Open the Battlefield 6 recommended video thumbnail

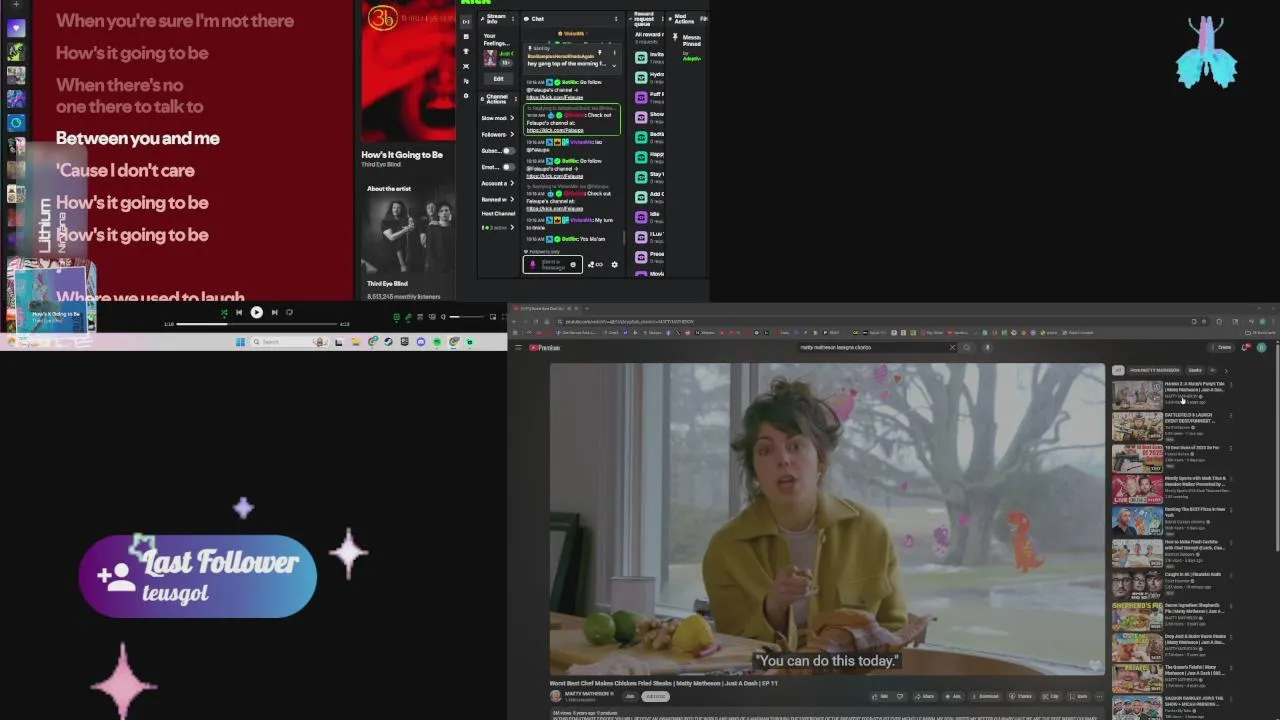pyautogui.click(x=1137, y=427)
